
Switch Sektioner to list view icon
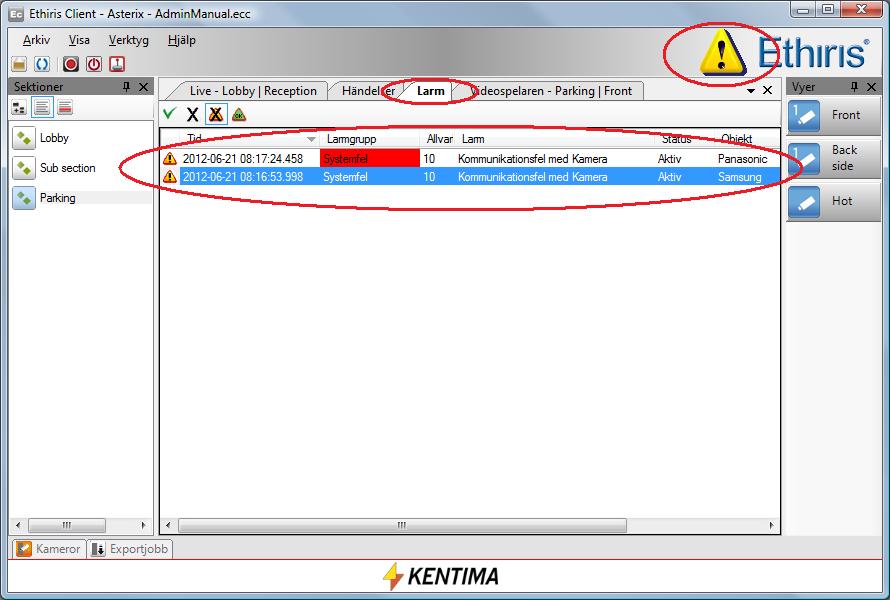point(42,107)
